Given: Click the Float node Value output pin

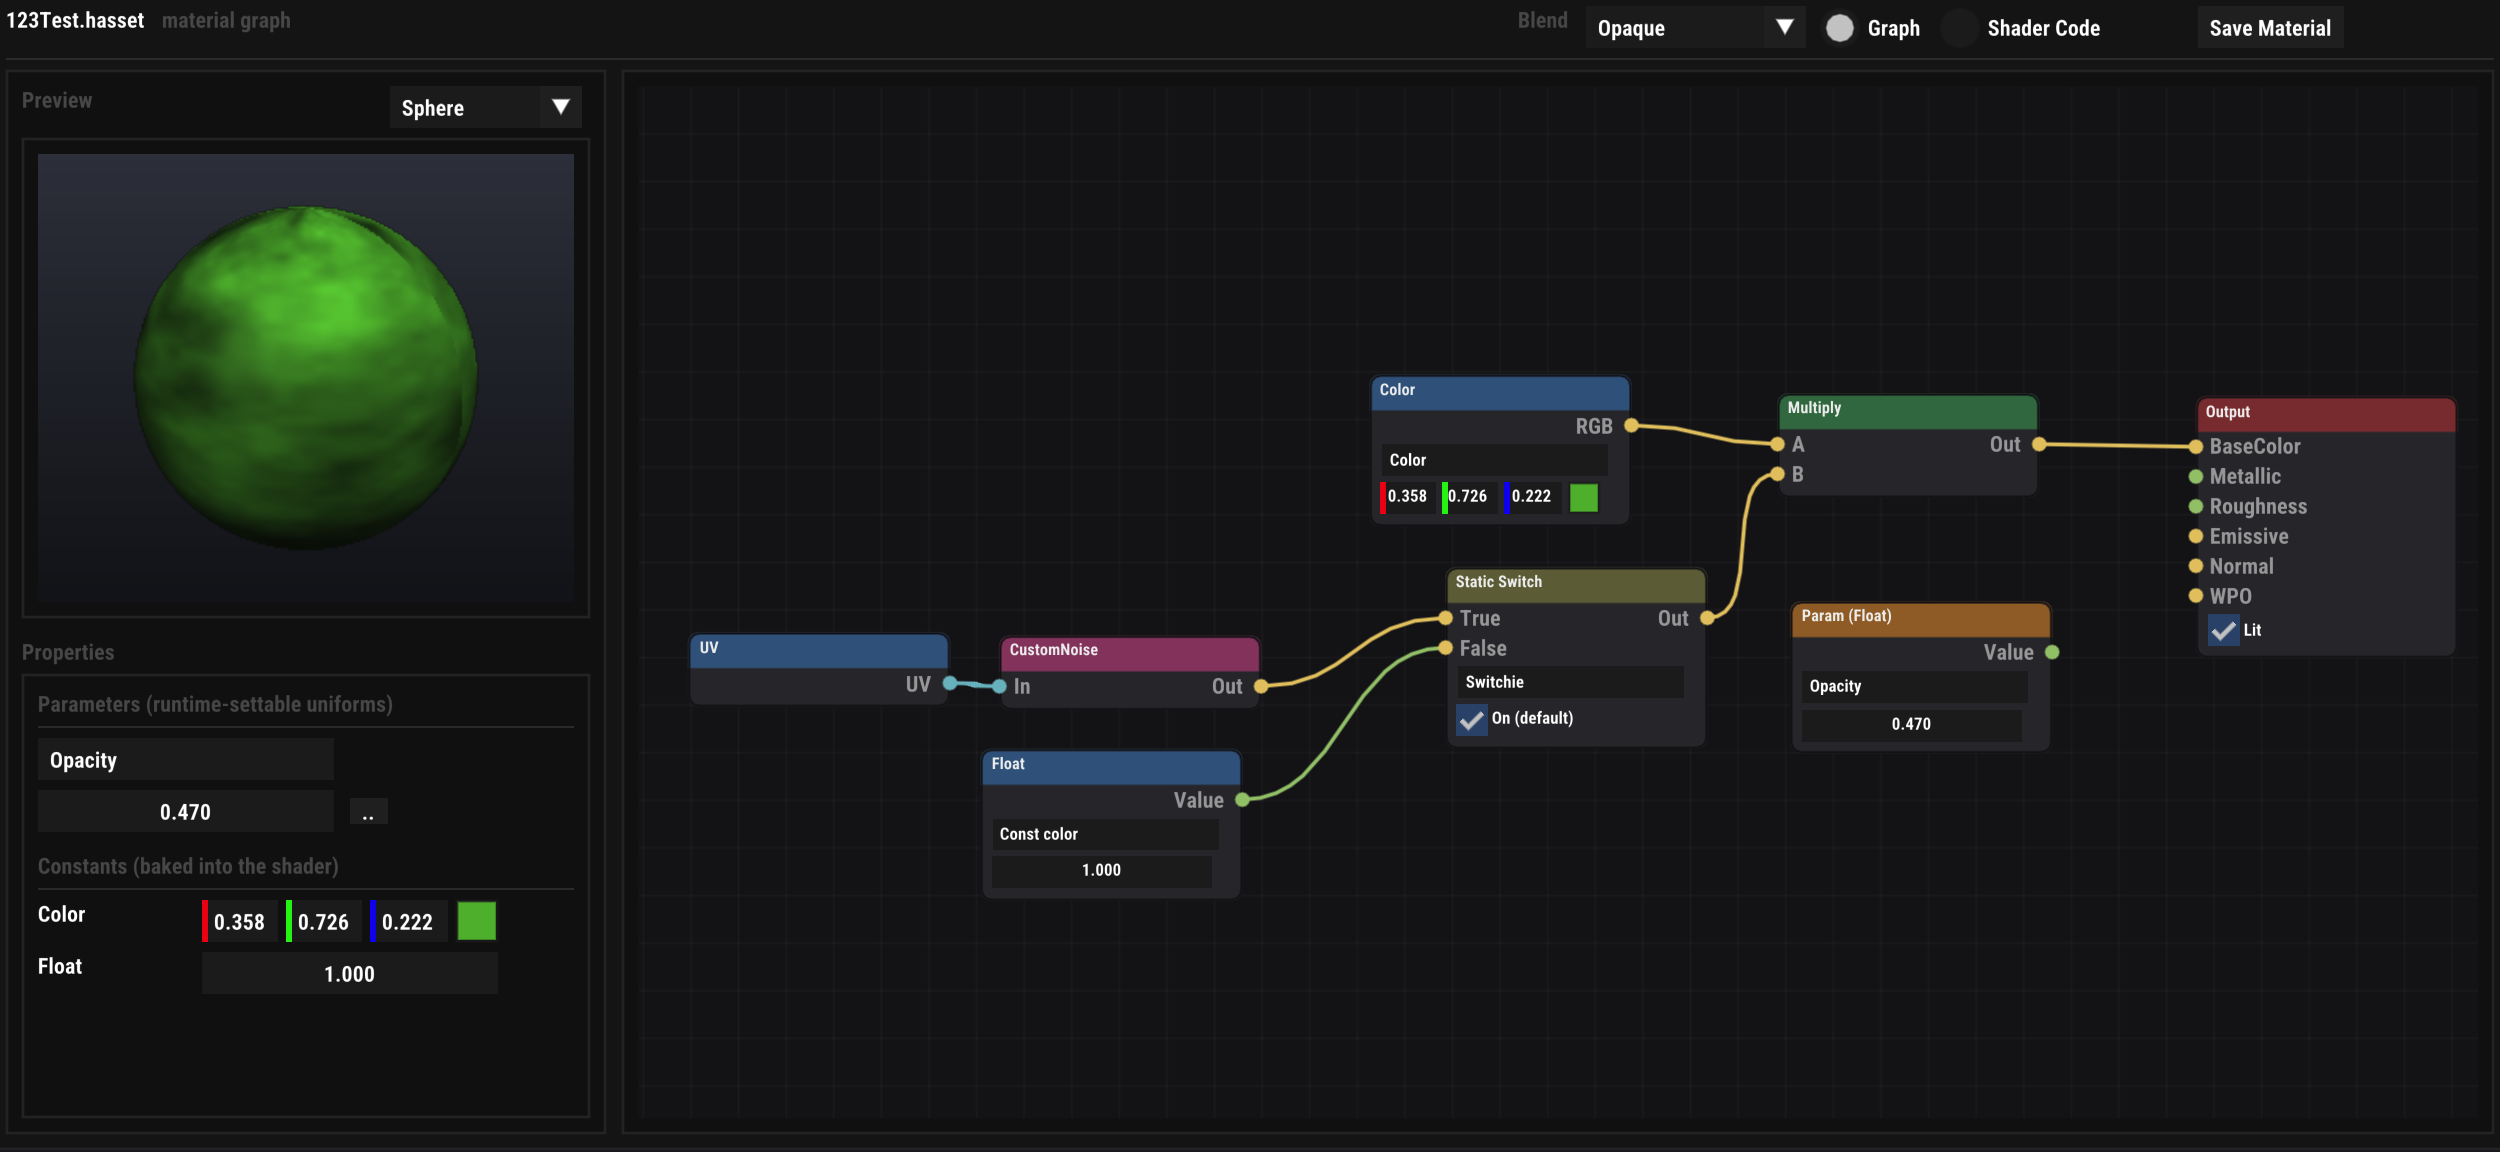Looking at the screenshot, I should pyautogui.click(x=1242, y=800).
